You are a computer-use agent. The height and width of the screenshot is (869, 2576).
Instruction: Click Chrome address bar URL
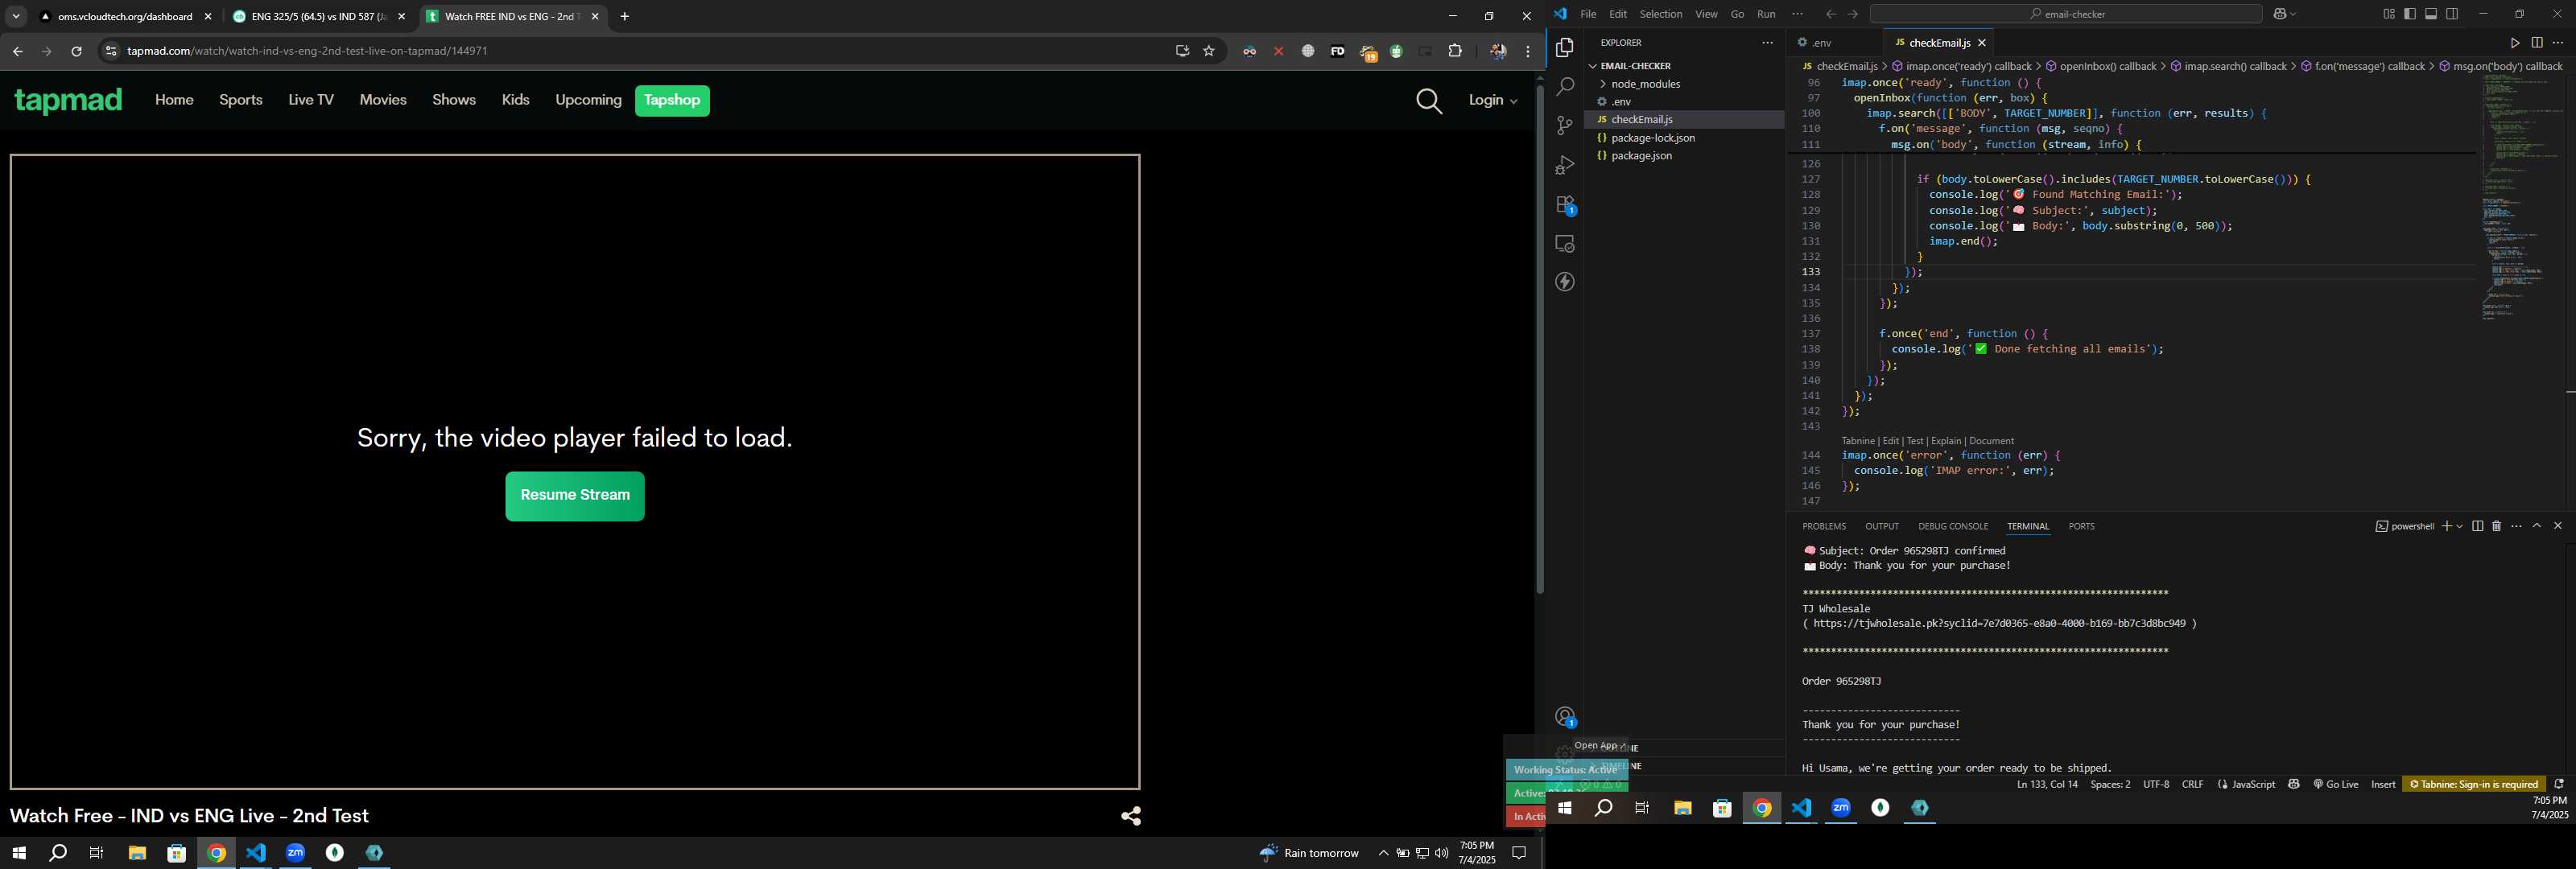pyautogui.click(x=308, y=51)
